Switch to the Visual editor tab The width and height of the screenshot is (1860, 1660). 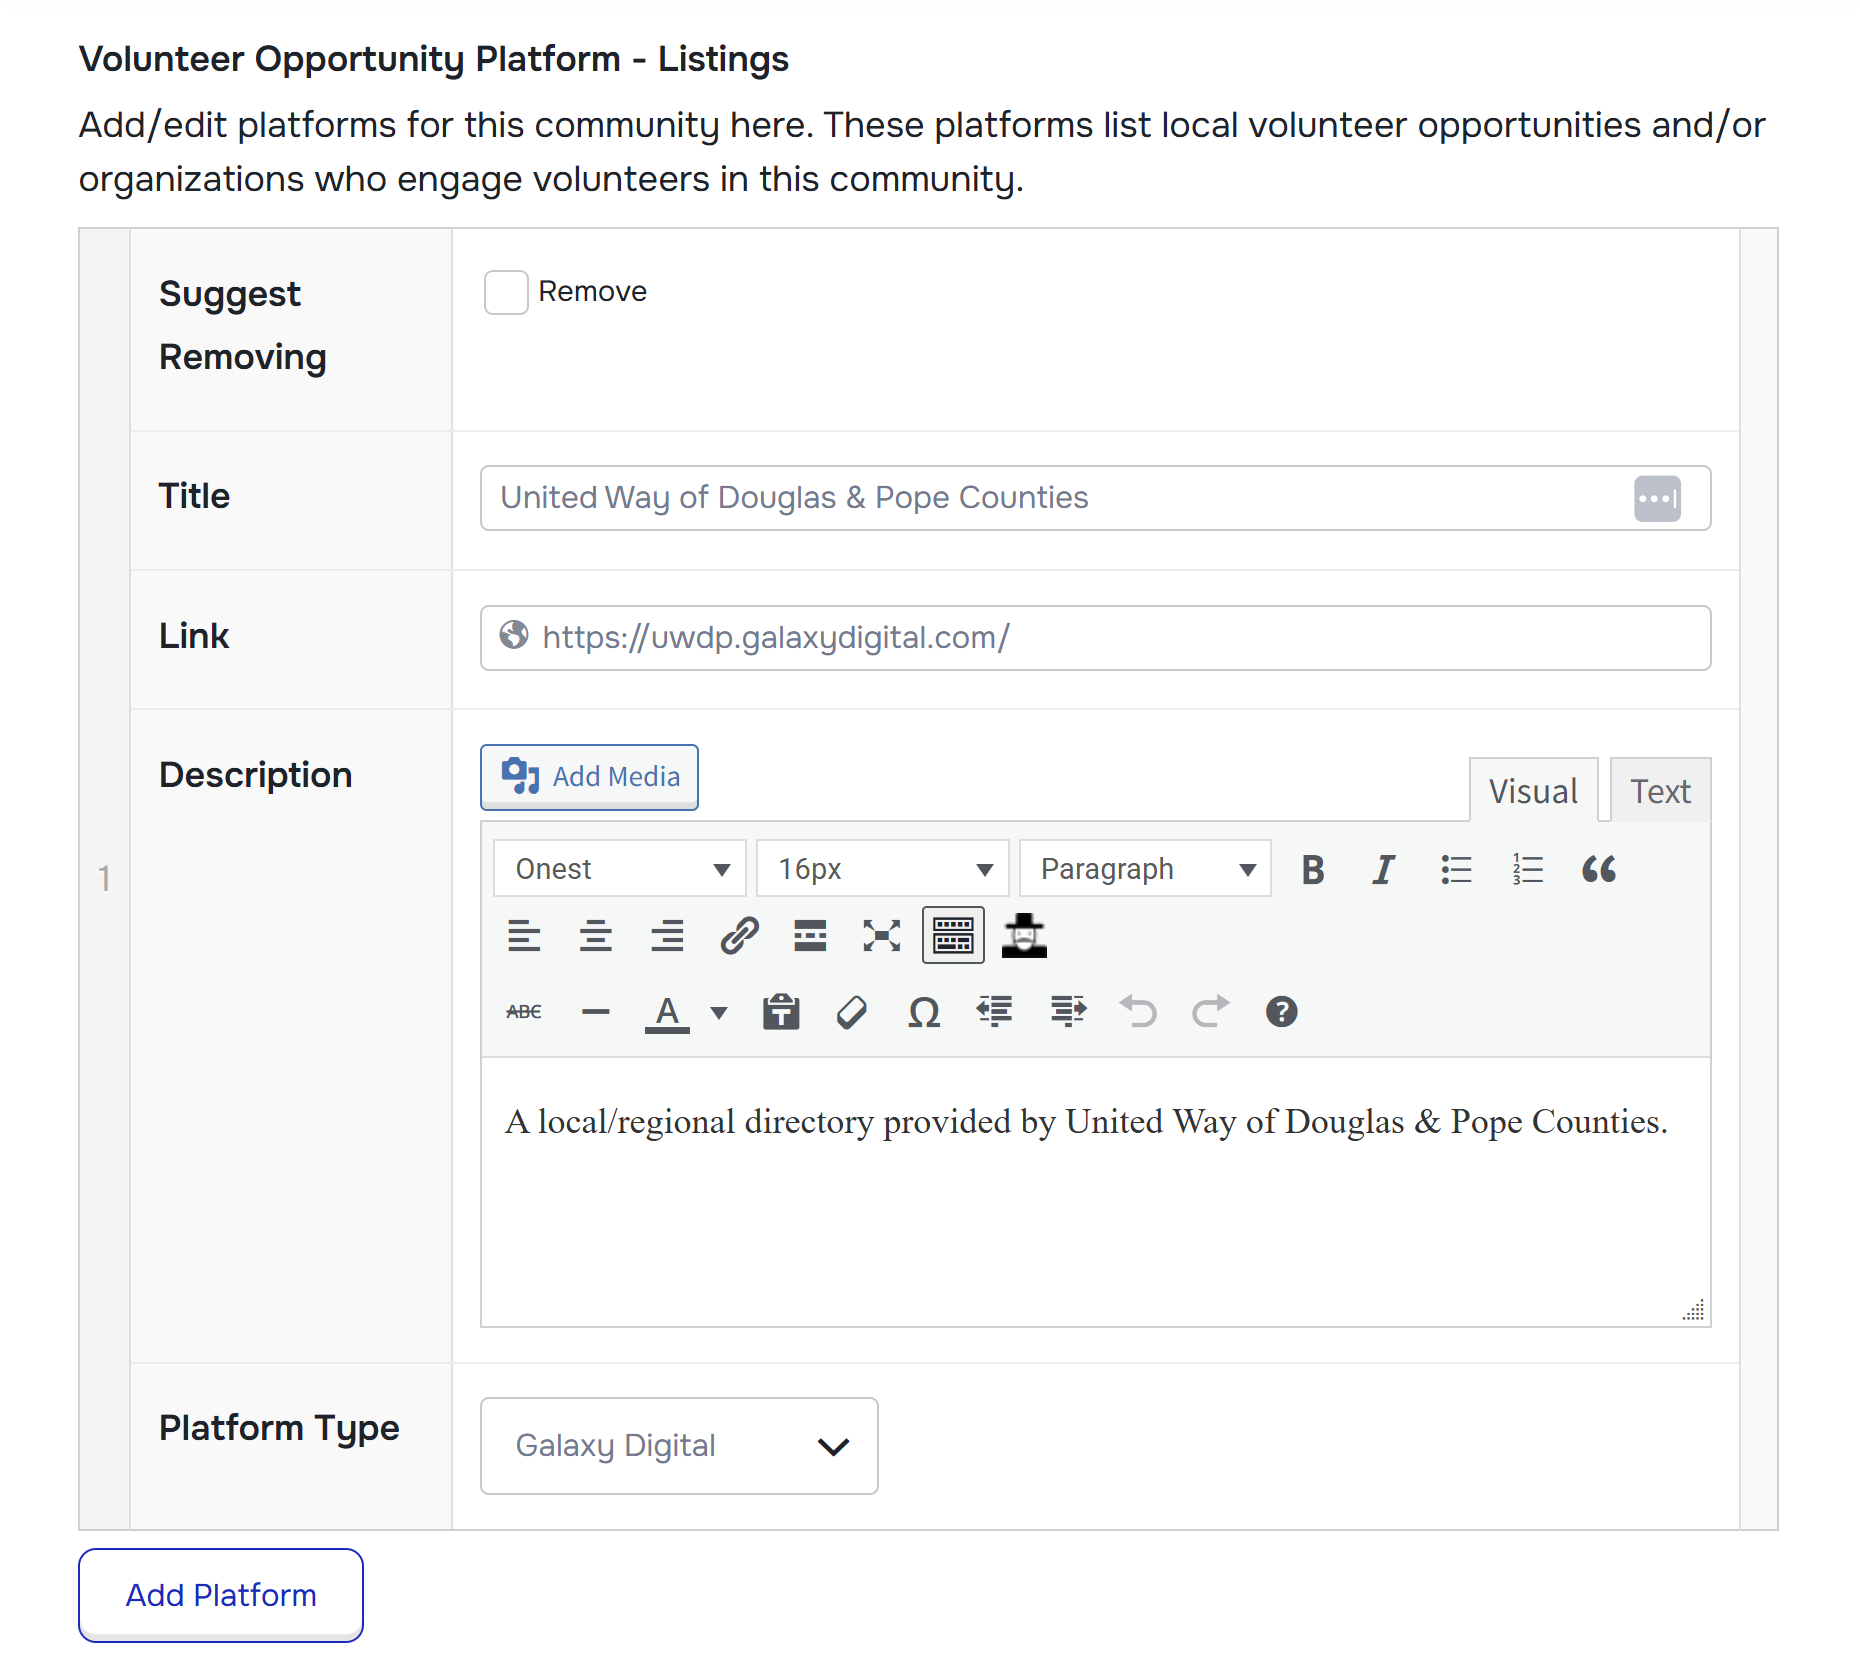[1532, 792]
